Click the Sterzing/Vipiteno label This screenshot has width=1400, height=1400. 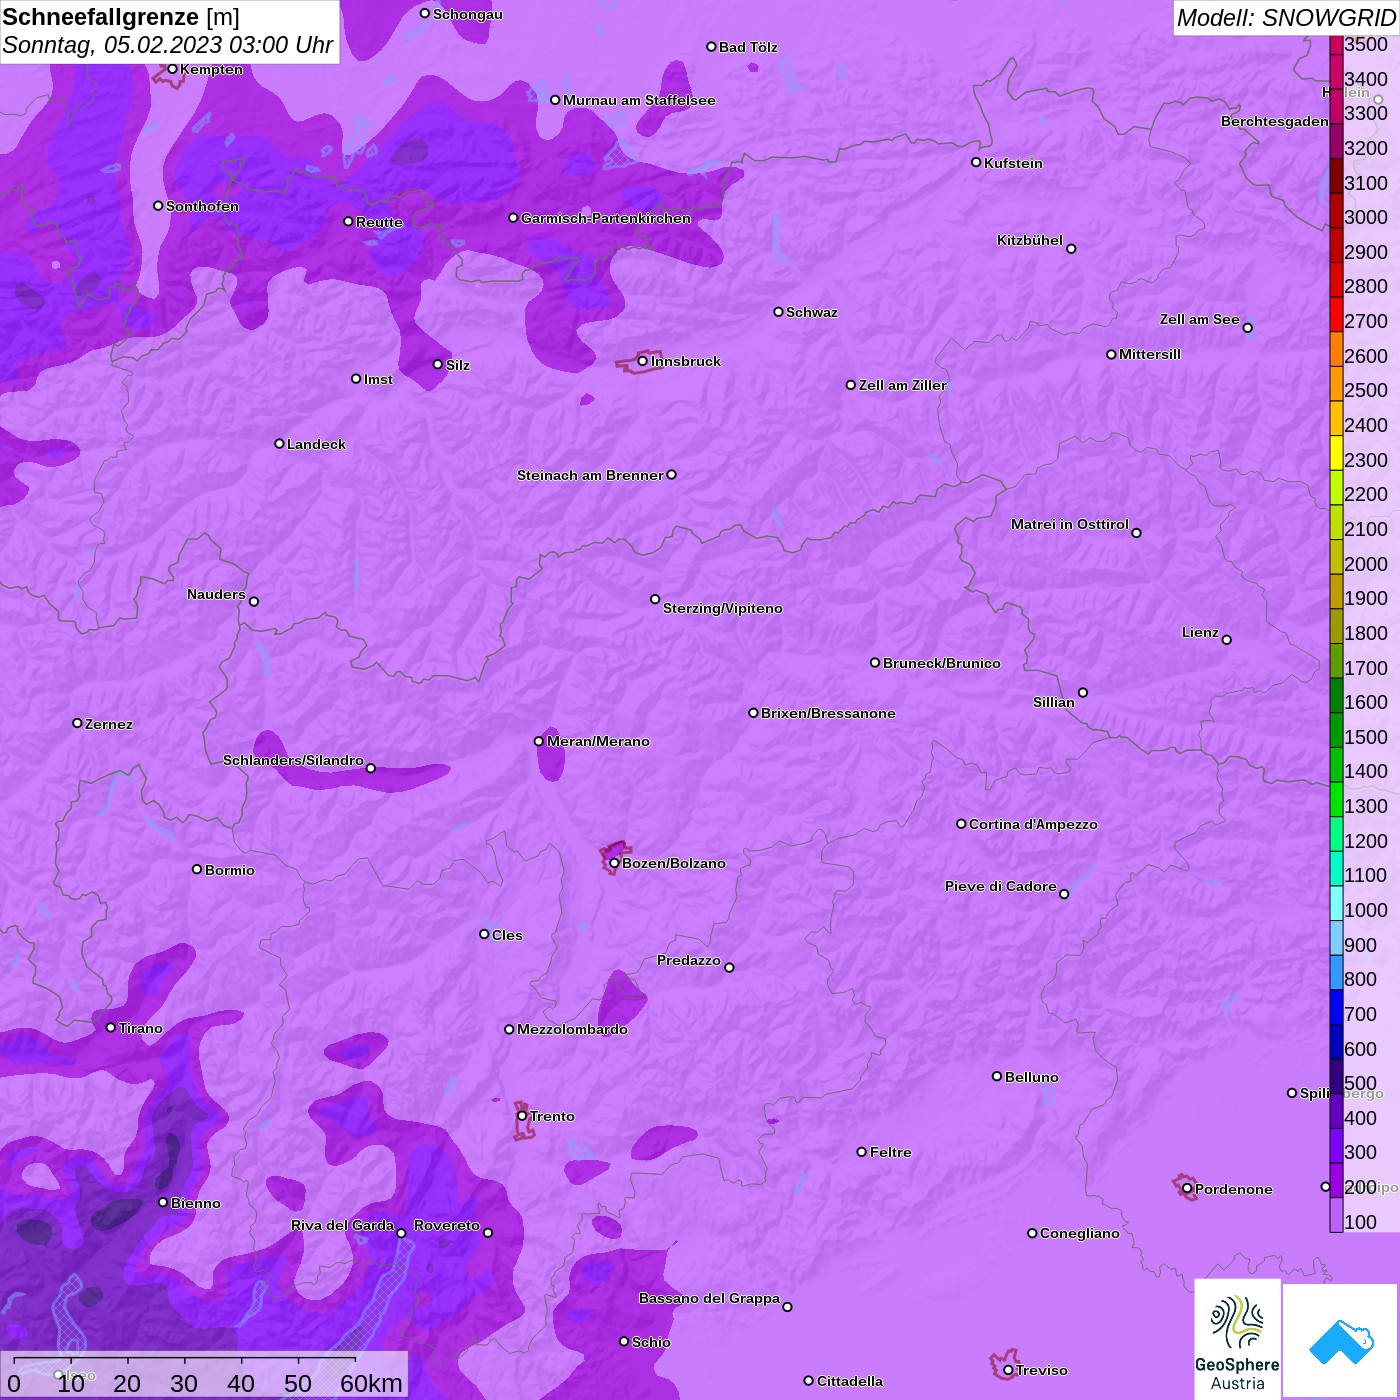click(723, 608)
